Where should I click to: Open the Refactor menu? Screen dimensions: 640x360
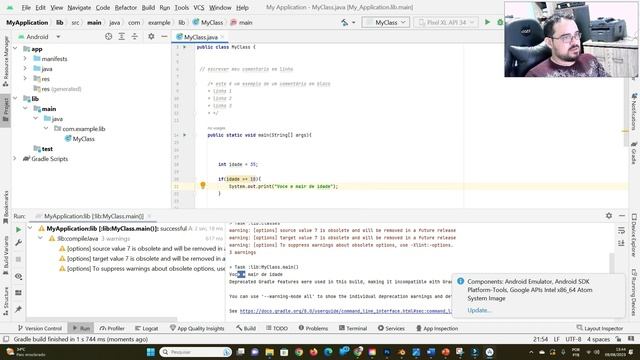[x=126, y=7]
